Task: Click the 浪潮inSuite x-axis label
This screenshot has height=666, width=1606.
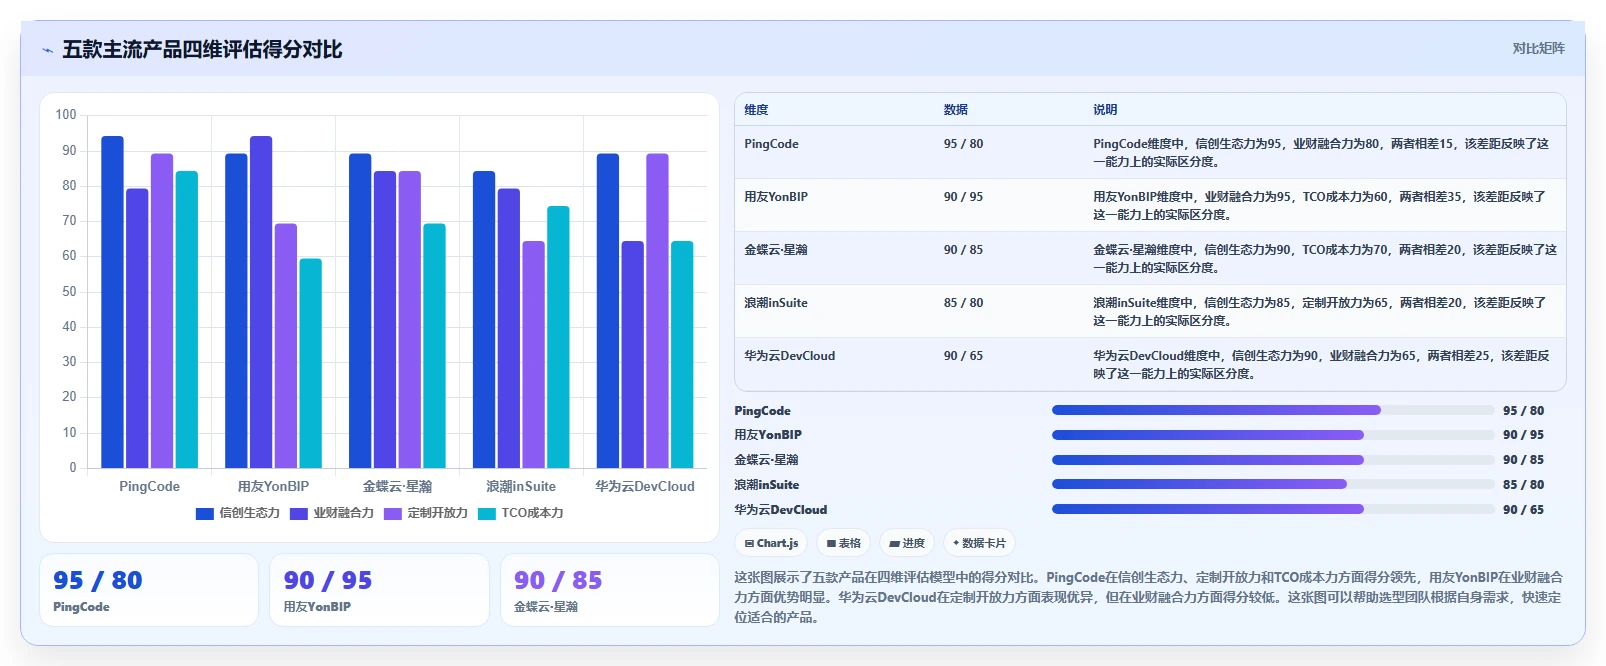Action: 521,486
